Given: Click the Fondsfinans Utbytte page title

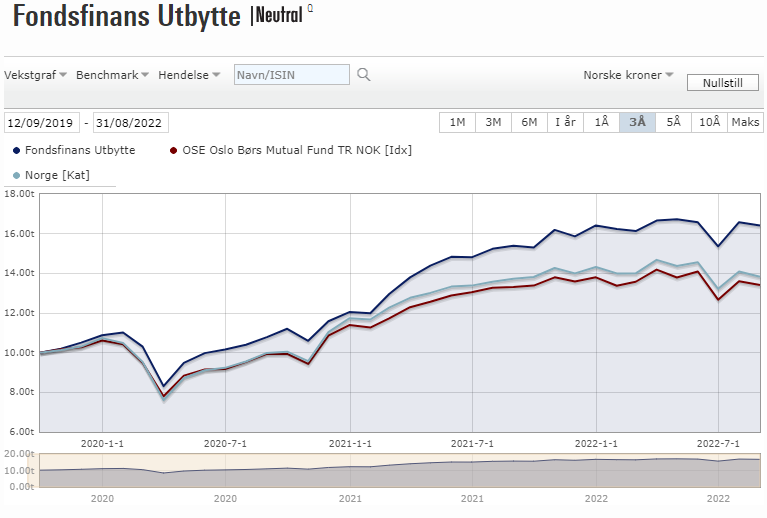Looking at the screenshot, I should (127, 16).
